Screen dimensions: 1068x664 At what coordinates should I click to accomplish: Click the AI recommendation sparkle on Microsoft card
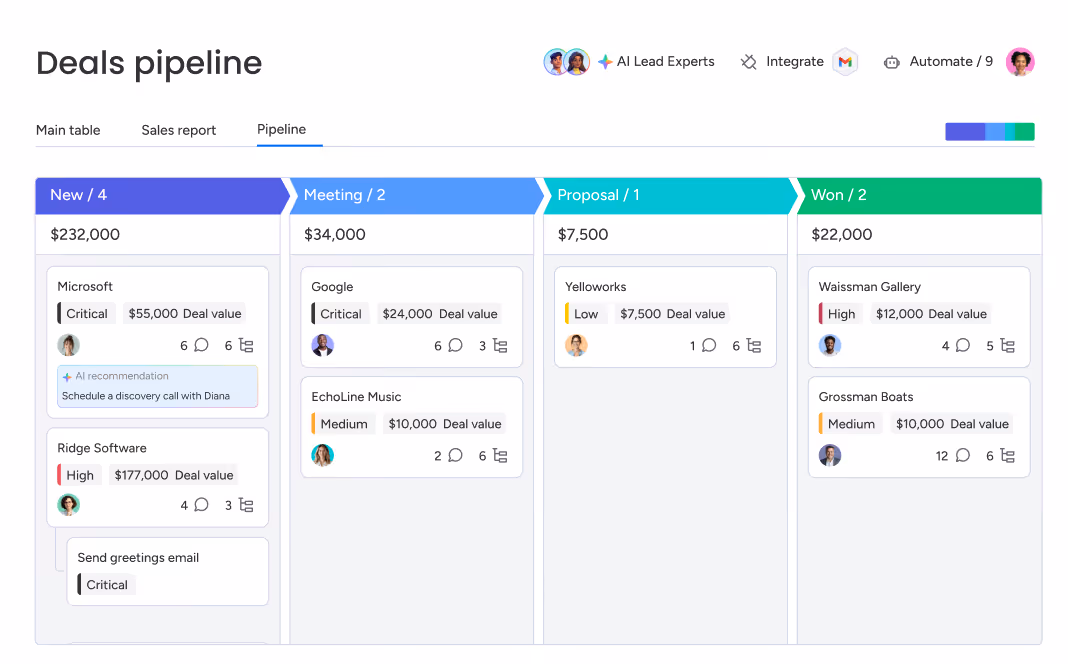coord(67,377)
